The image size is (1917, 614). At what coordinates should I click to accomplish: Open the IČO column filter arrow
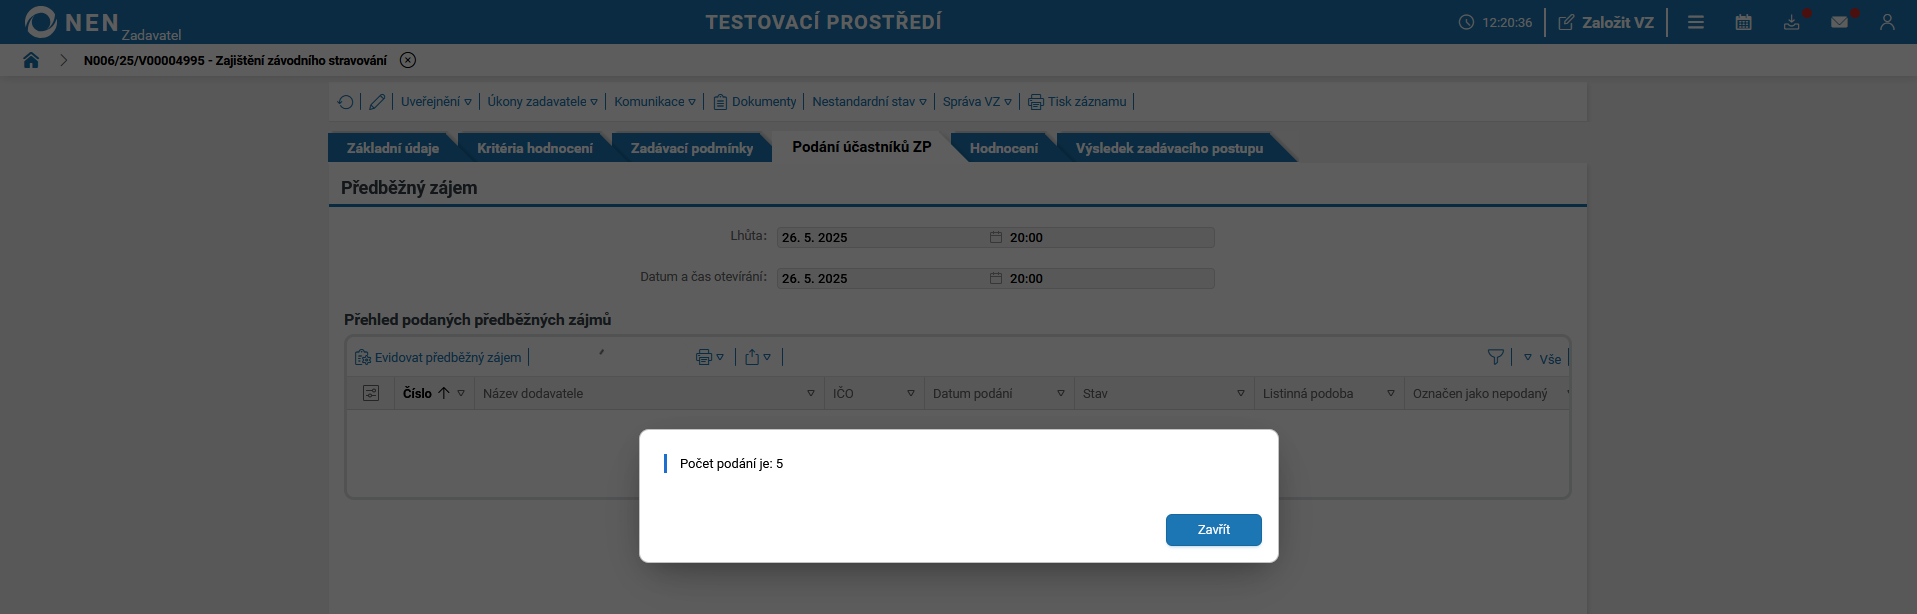(x=911, y=394)
